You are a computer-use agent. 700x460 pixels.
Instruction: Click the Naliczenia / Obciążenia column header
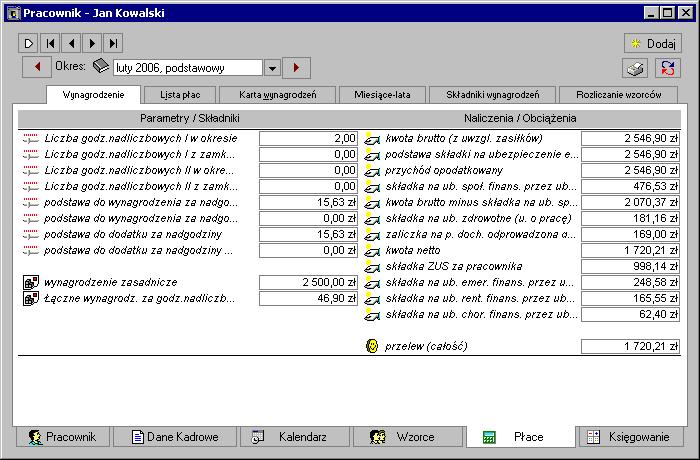pos(520,118)
